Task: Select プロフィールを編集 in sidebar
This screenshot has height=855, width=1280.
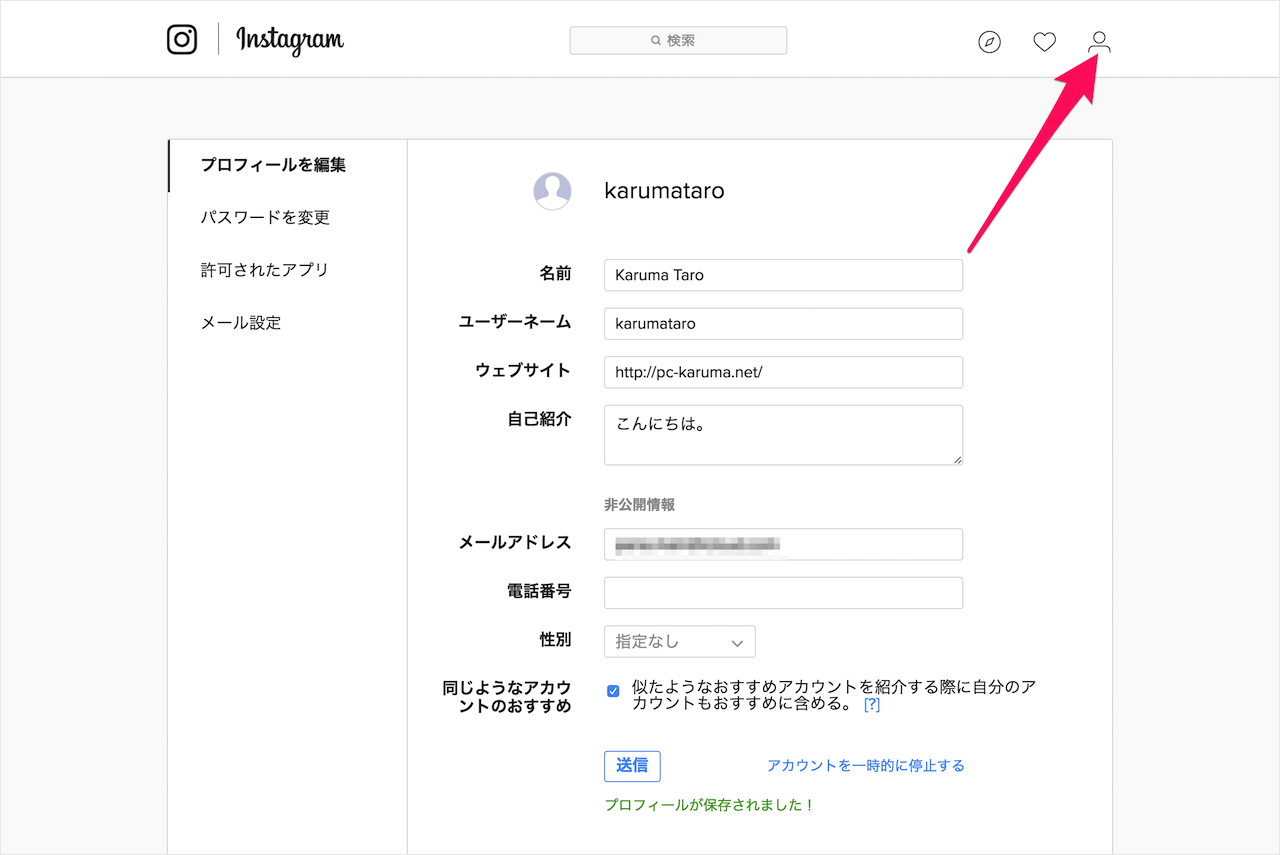Action: click(x=273, y=165)
